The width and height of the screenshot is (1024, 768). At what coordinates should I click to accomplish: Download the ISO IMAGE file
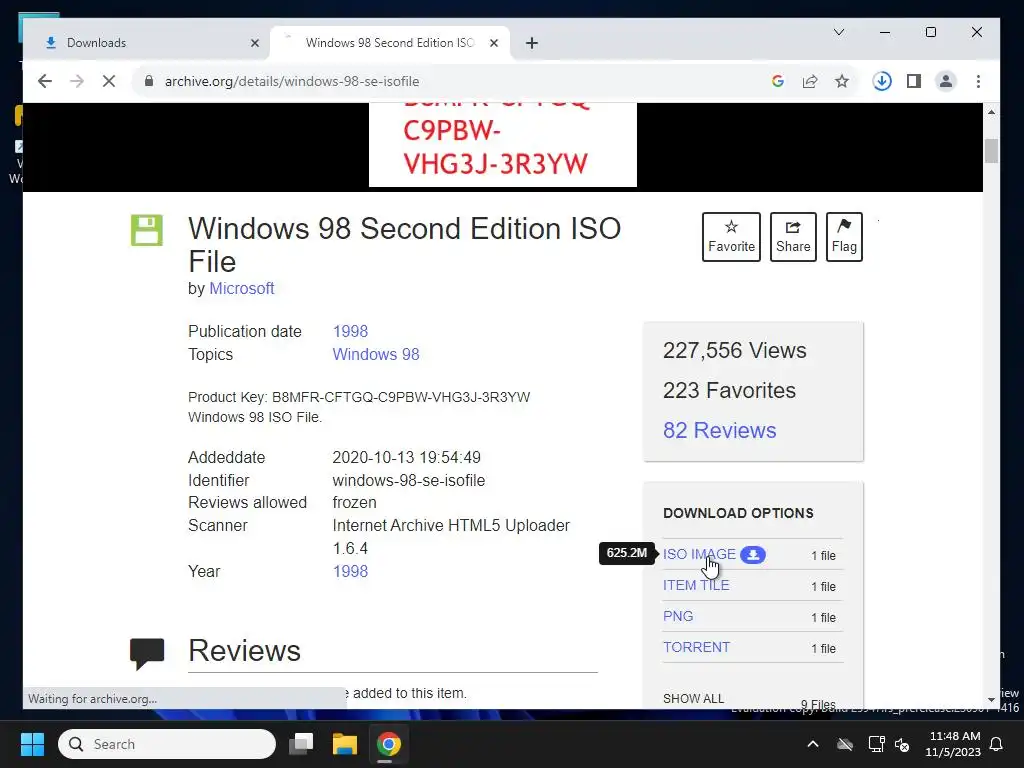[x=699, y=554]
